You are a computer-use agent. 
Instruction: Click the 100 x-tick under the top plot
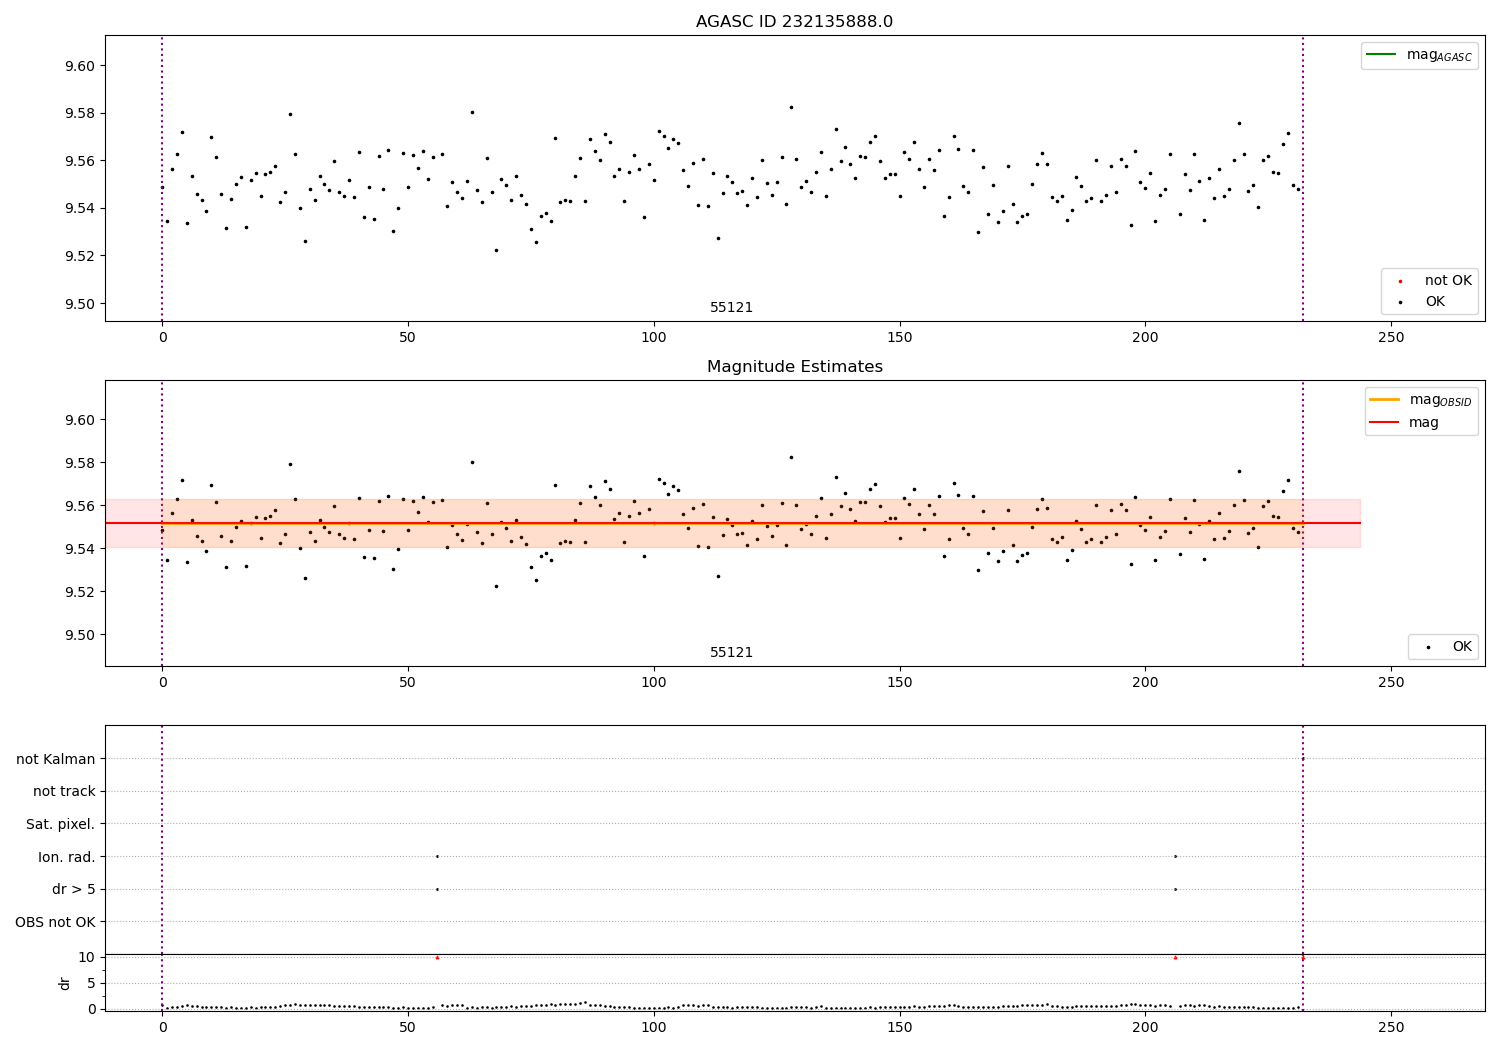653,338
